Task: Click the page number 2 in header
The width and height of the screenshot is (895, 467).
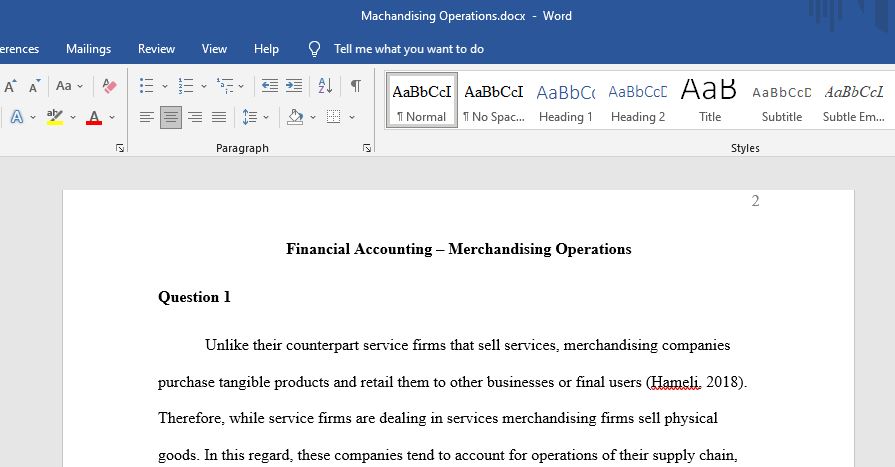Action: (755, 201)
